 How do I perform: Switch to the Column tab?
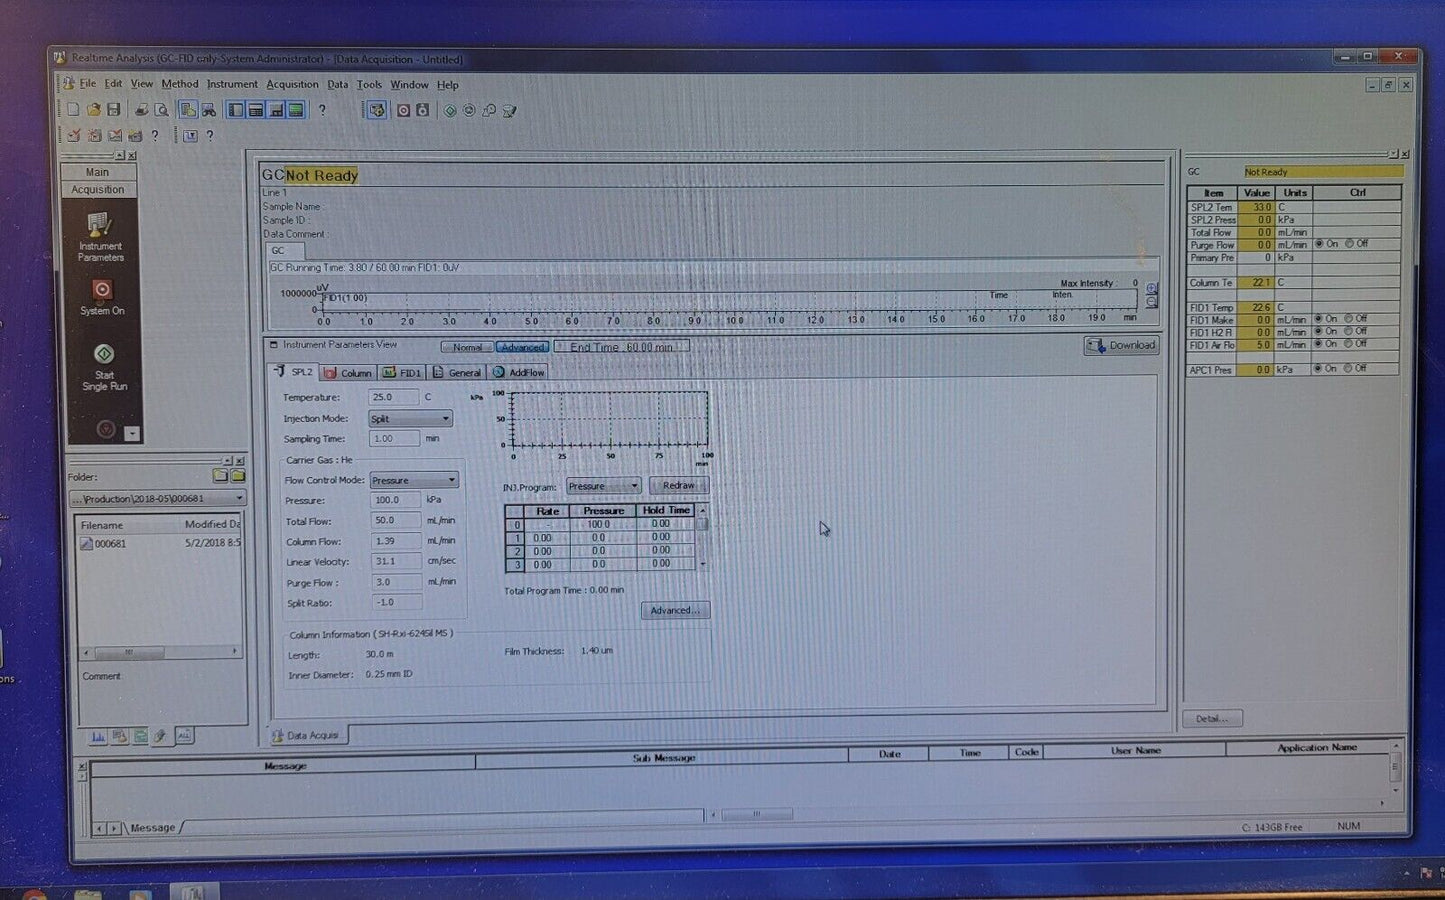[348, 373]
